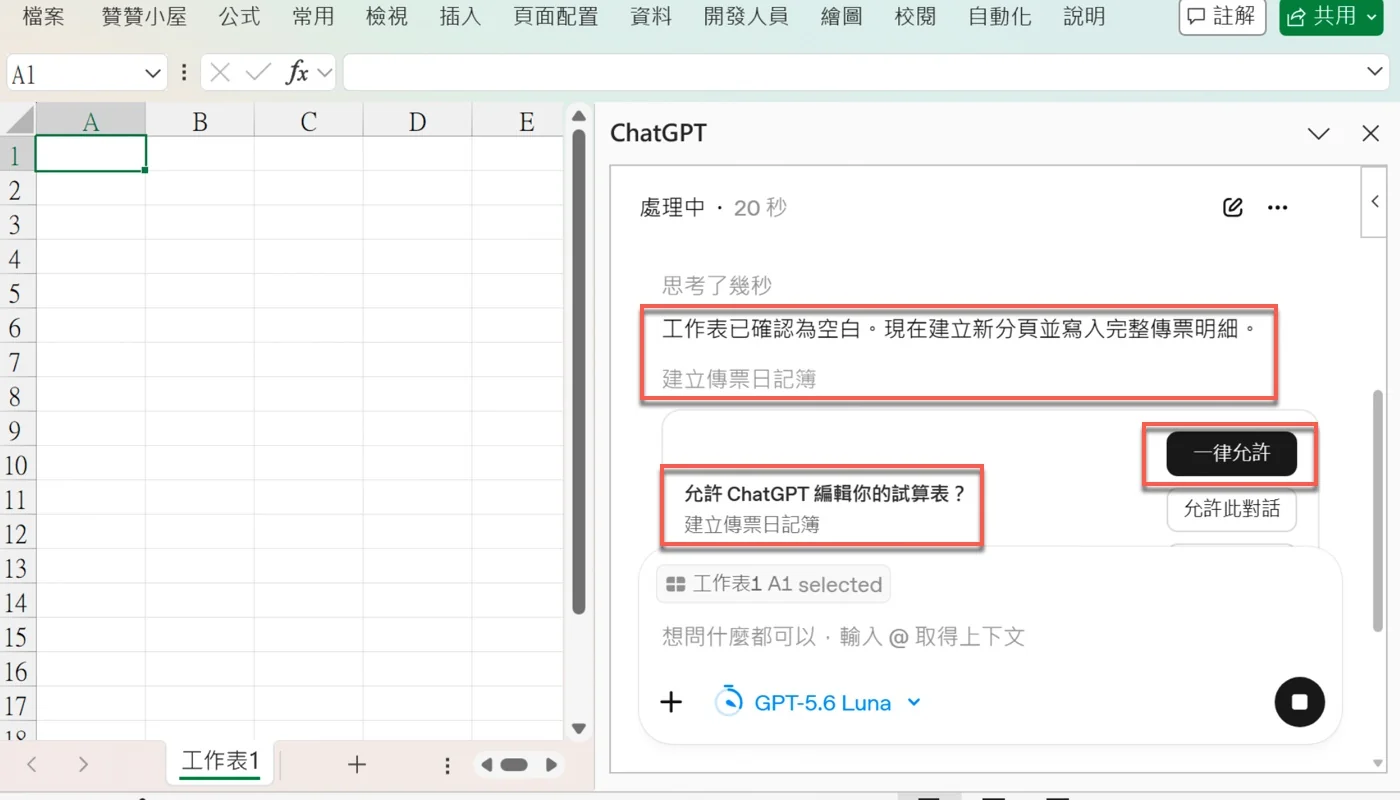Screen dimensions: 1400x800
Task: Click the 思考了幾秒 text
Action: point(717,285)
